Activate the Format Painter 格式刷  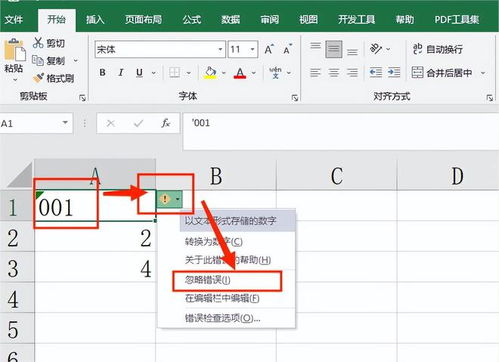click(x=53, y=78)
